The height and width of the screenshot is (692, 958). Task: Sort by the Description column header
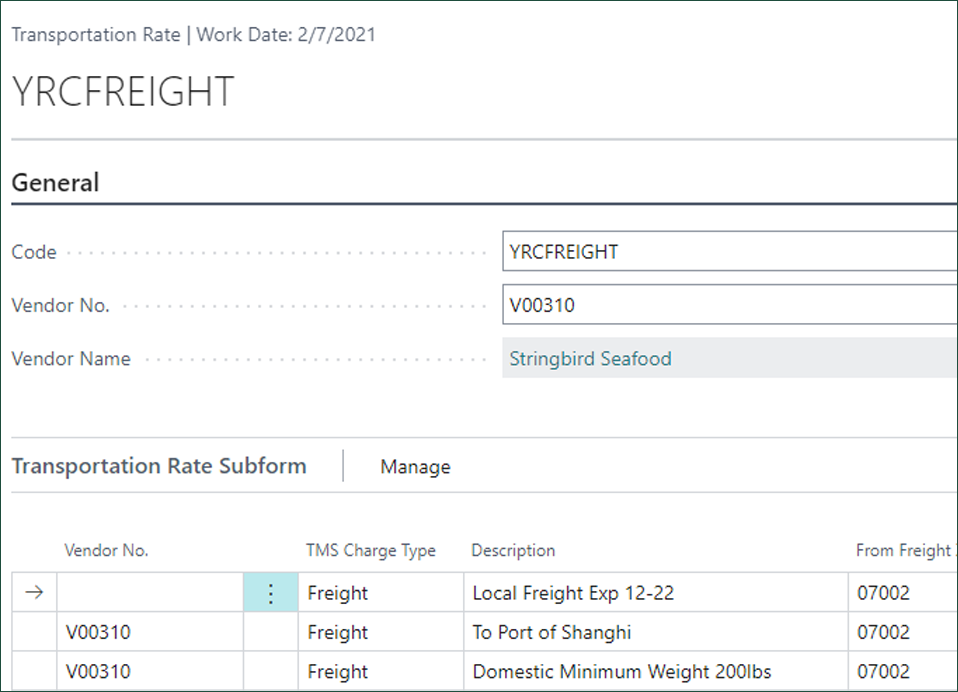[513, 550]
